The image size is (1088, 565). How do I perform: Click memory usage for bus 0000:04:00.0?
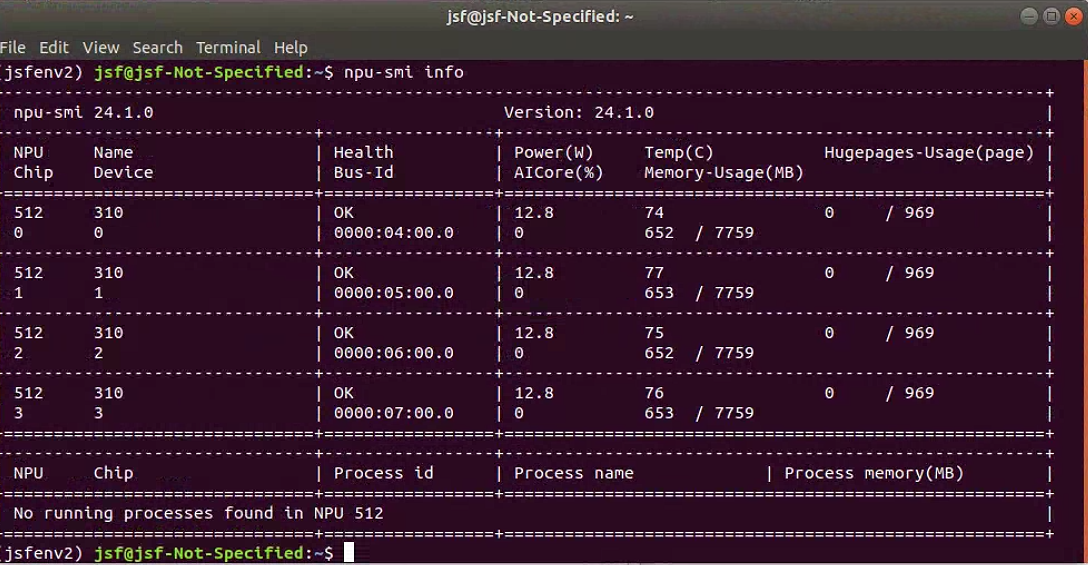(x=699, y=233)
